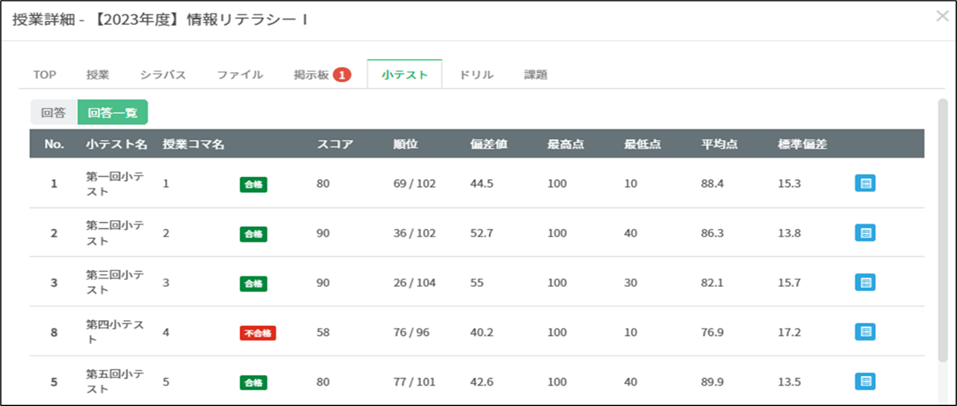957x406 pixels.
Task: Go to the シラバス tab
Action: click(x=162, y=75)
